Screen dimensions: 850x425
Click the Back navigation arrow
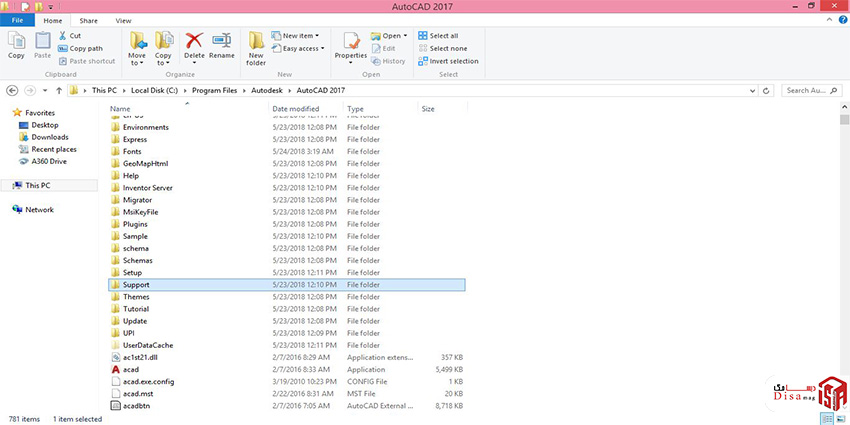pos(13,90)
